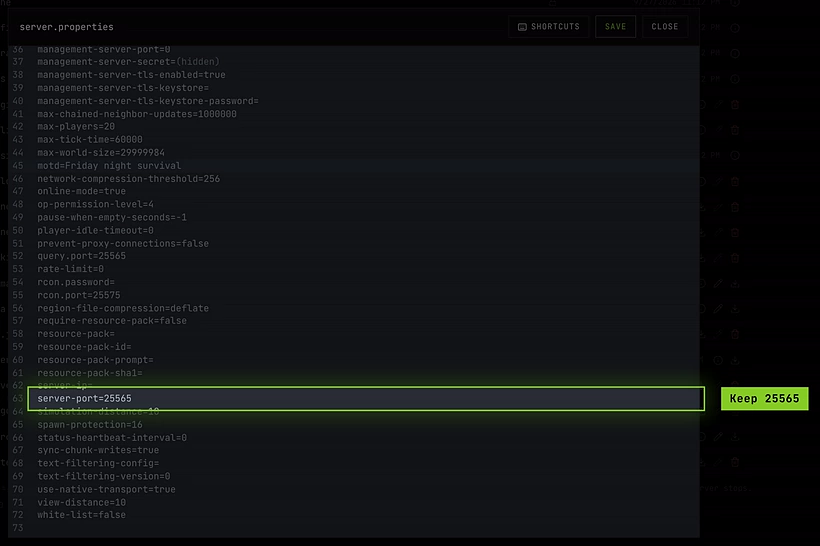This screenshot has width=820, height=546.
Task: Save the server.properties file
Action: click(616, 27)
